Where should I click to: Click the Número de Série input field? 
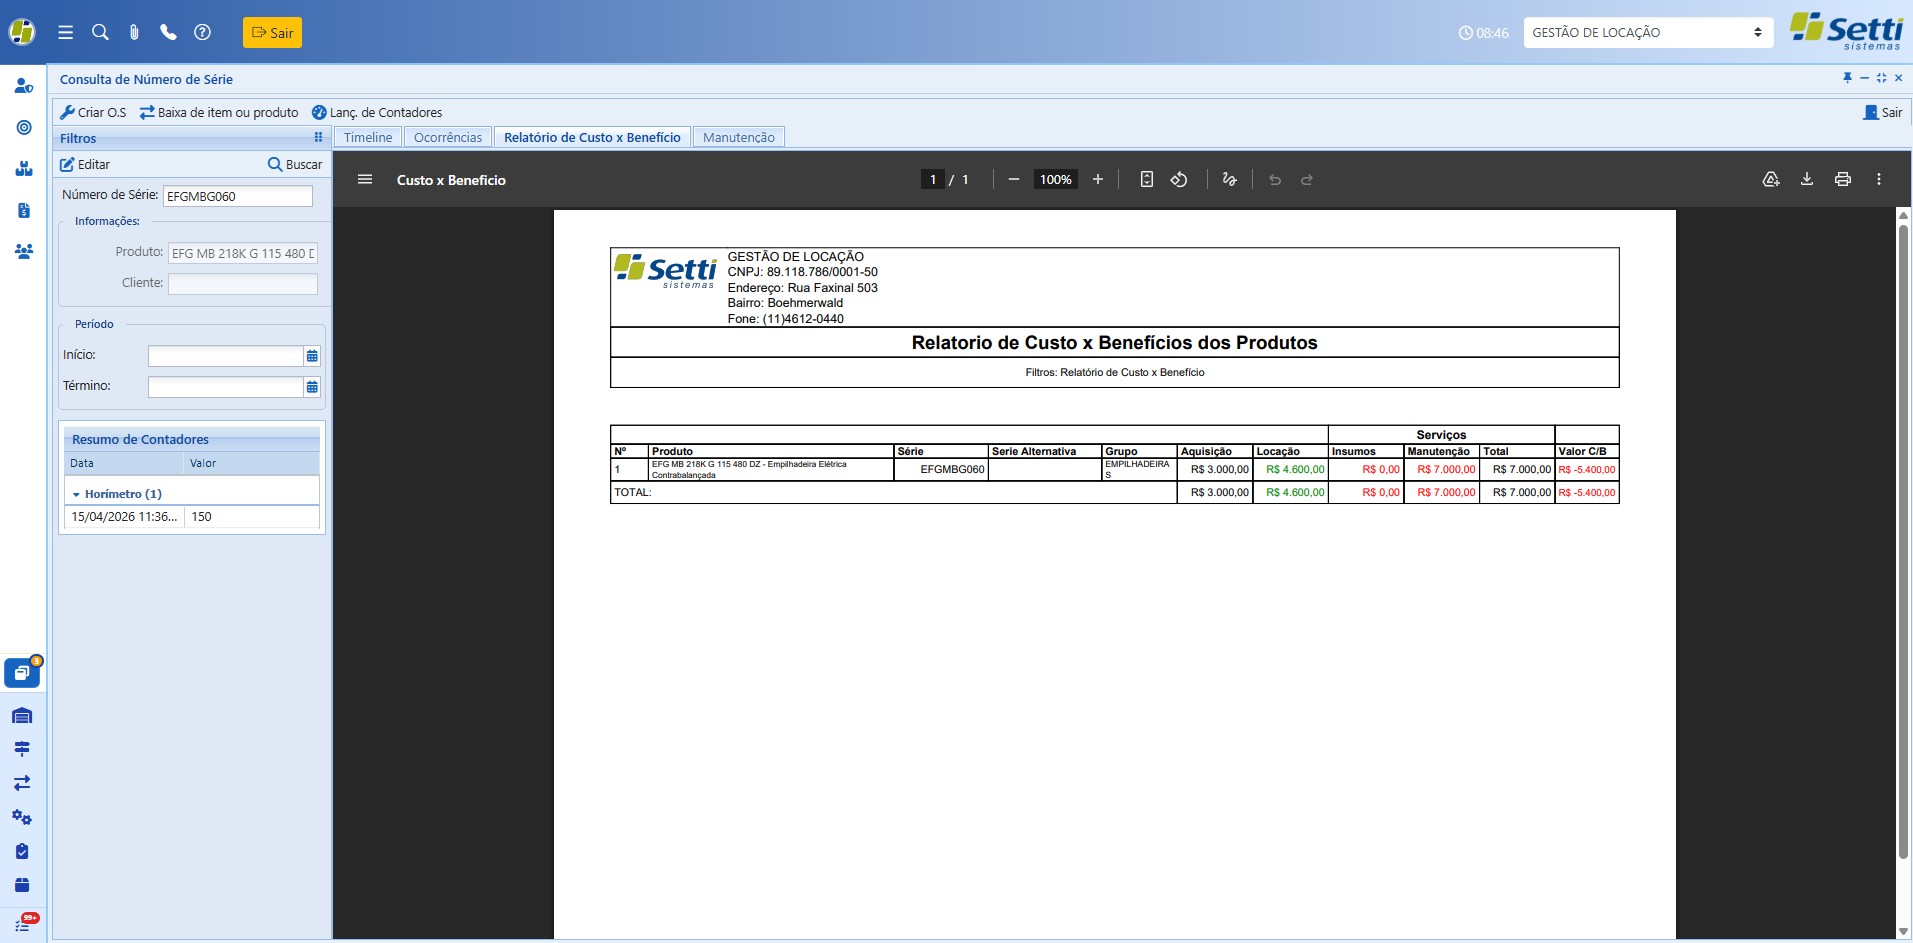click(238, 196)
